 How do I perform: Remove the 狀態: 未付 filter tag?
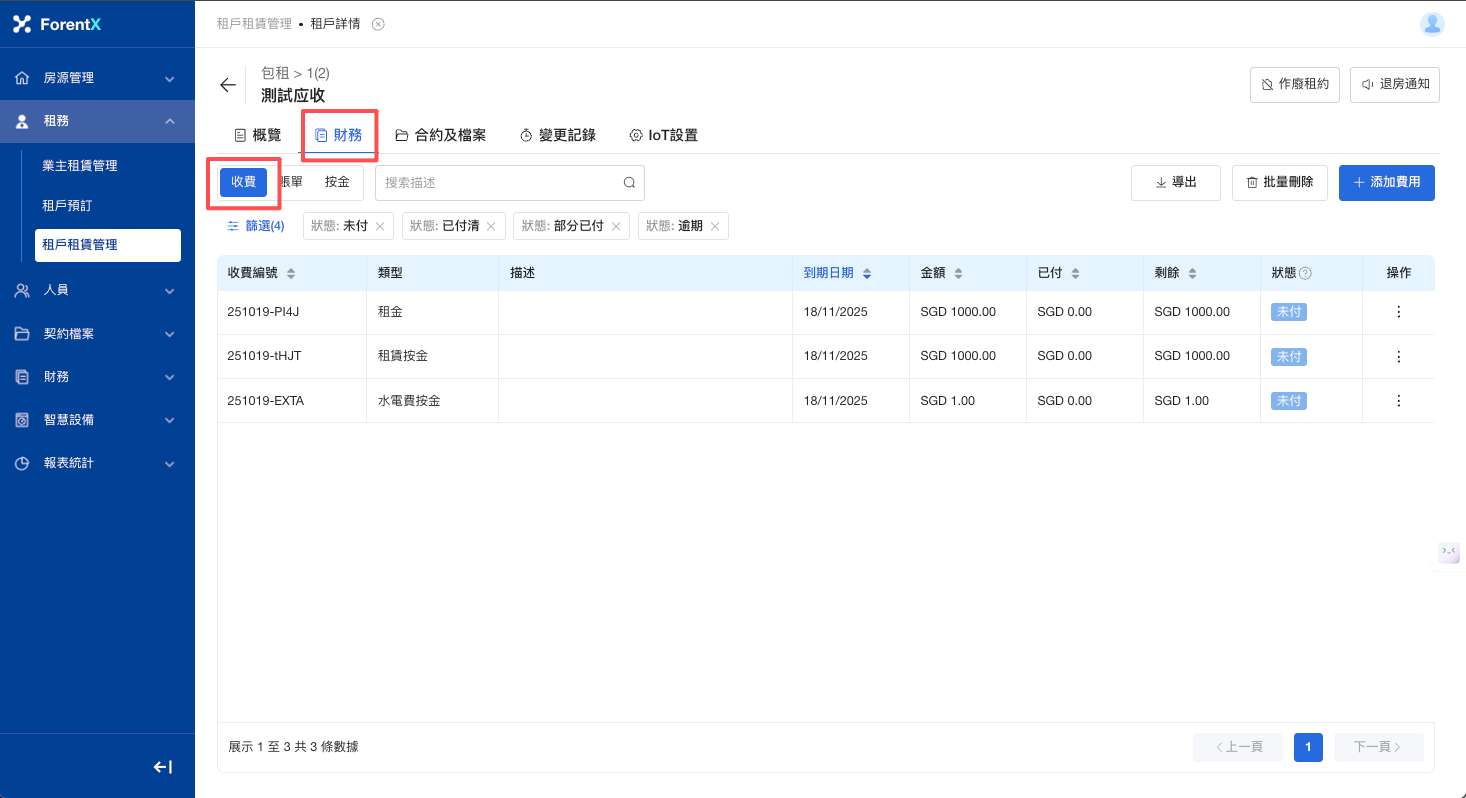tap(380, 227)
